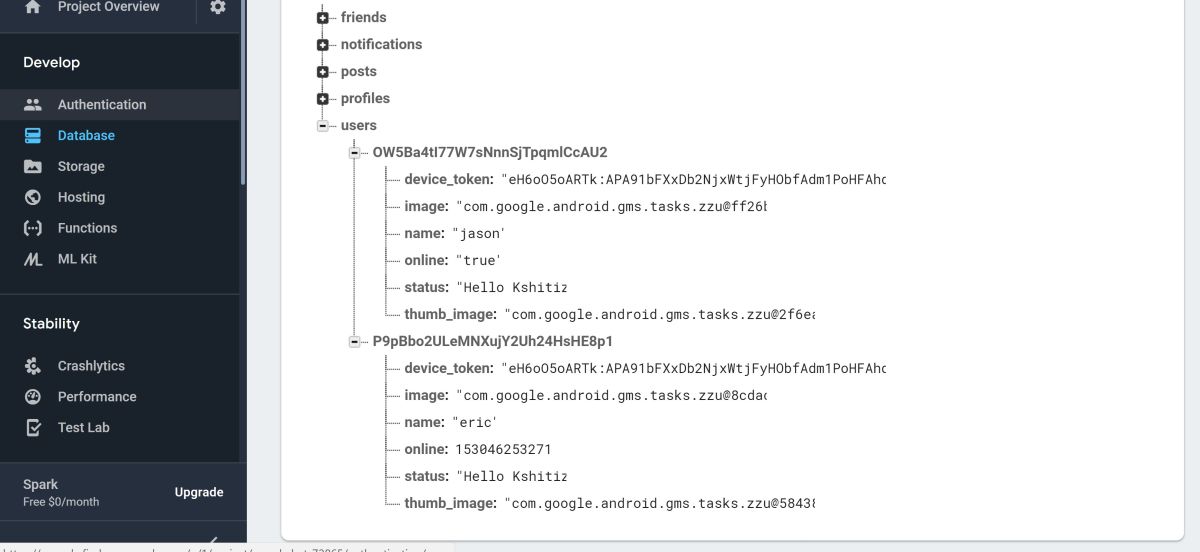
Task: Edit thumb_image value ending zzu@5843
Action: coord(659,503)
